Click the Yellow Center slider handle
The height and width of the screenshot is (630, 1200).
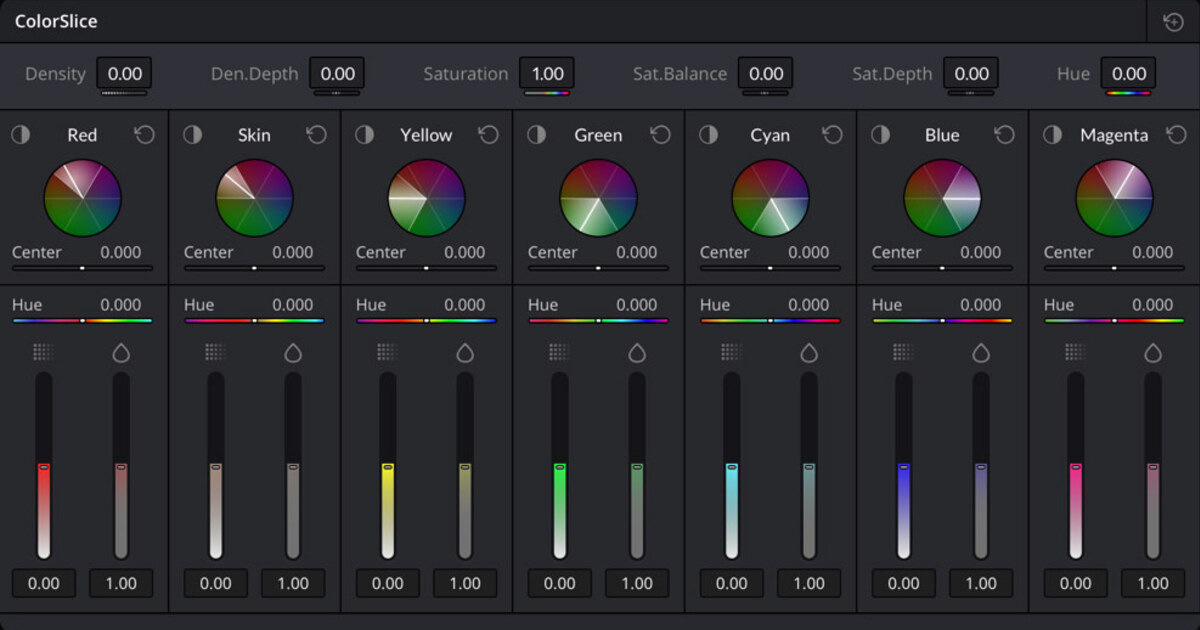[x=426, y=268]
